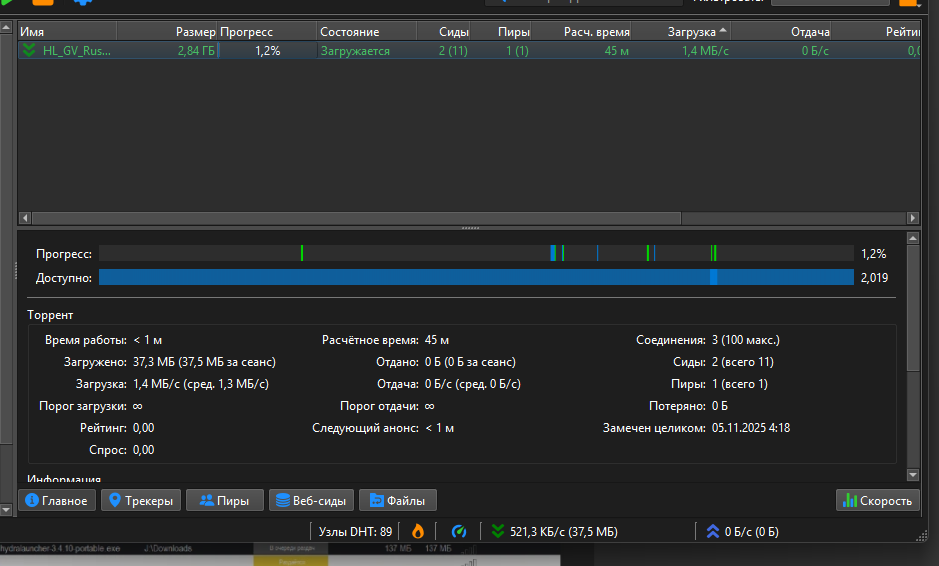
Task: Click the blue settings gear icon
Action: (82, 3)
